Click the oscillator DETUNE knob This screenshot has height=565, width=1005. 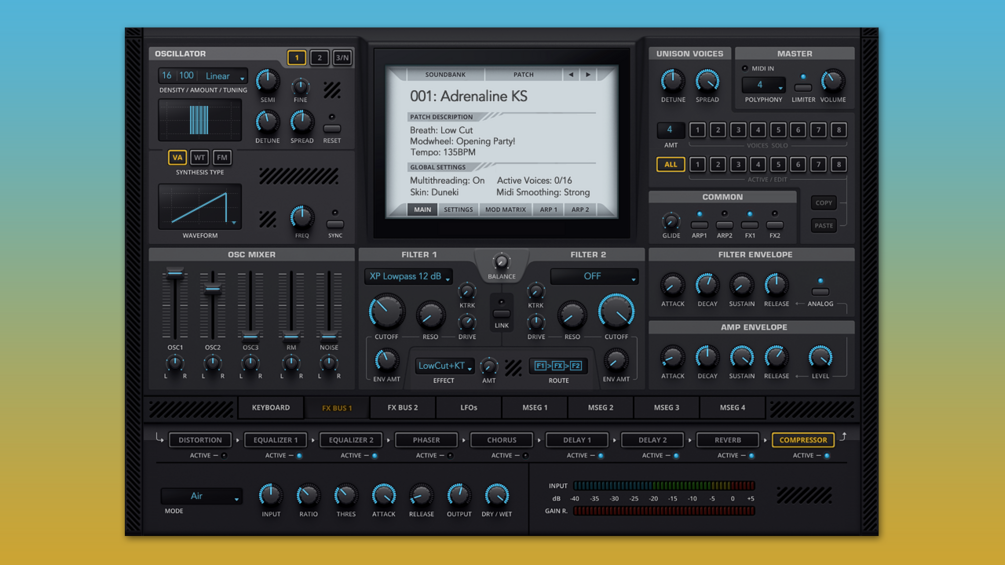267,122
